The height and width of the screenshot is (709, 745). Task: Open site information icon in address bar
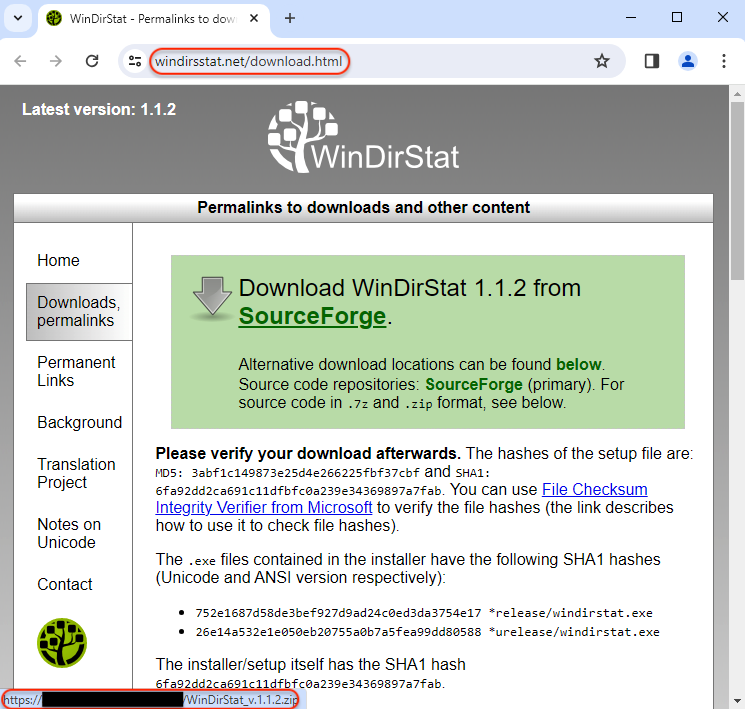[135, 61]
